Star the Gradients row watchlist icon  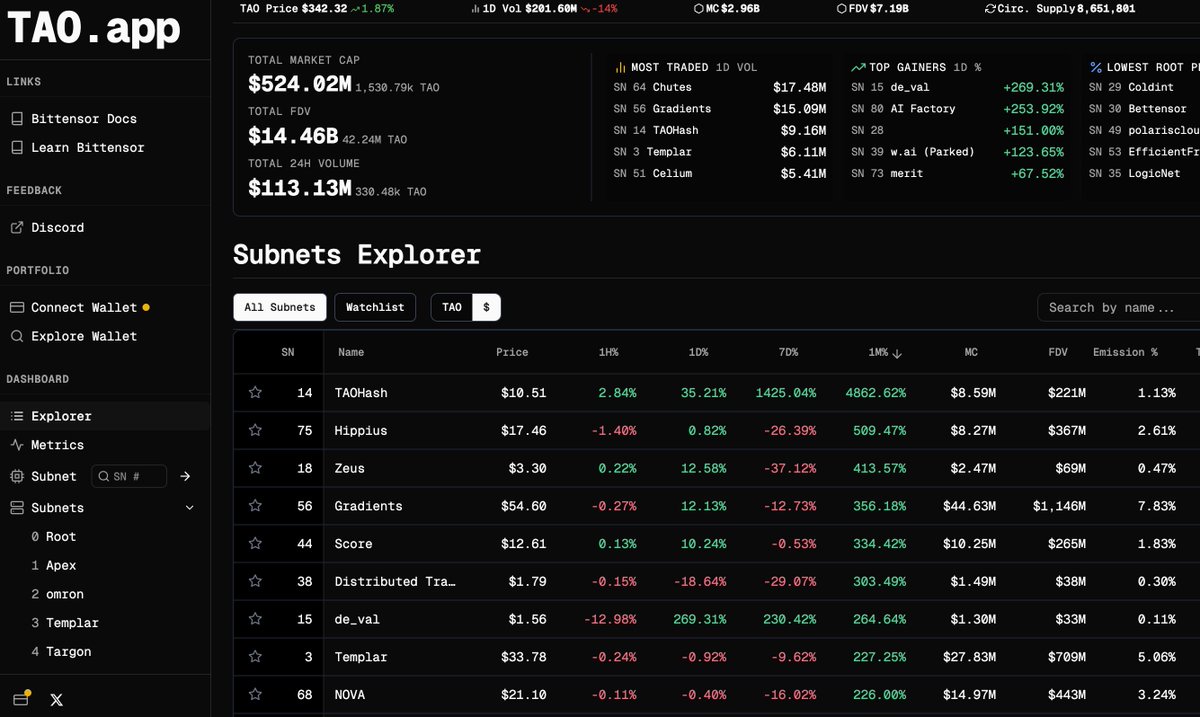255,506
